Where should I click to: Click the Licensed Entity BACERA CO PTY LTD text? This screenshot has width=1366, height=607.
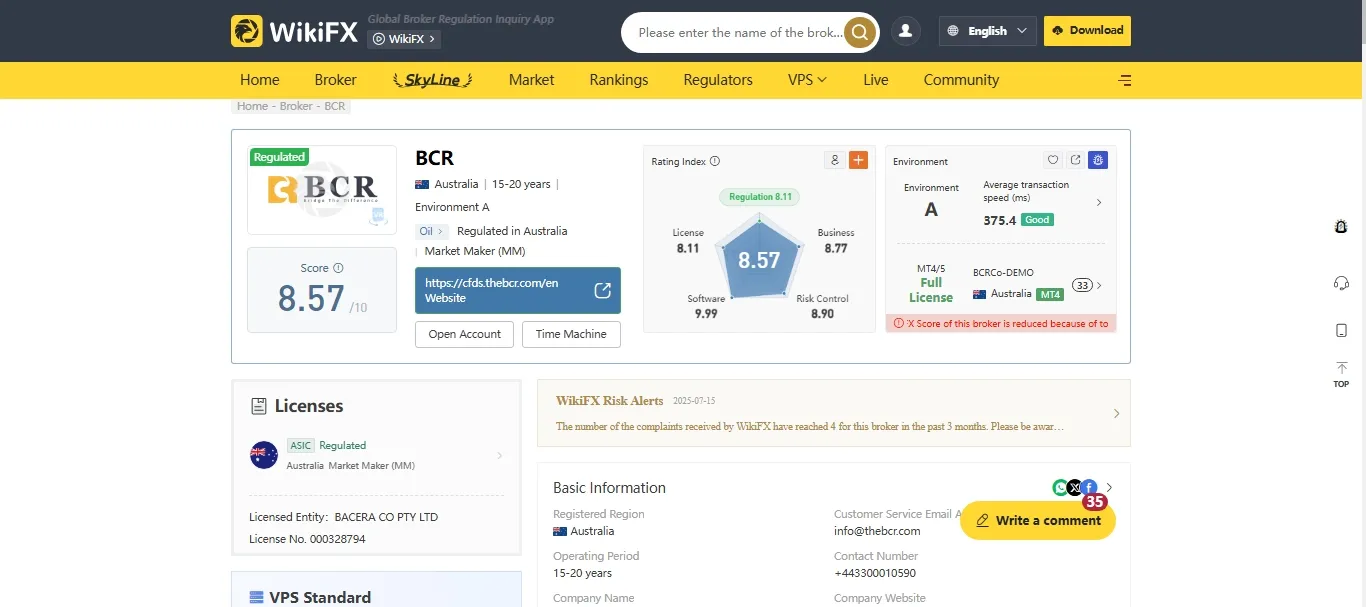point(344,517)
